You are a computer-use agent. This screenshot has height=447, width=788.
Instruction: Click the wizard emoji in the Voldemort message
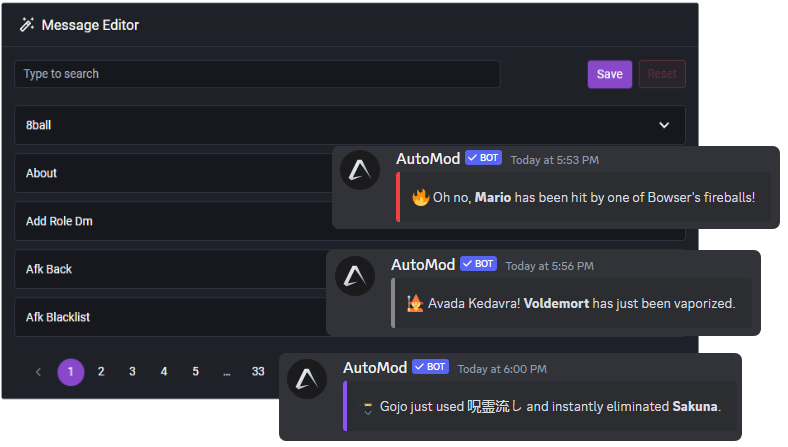[415, 303]
